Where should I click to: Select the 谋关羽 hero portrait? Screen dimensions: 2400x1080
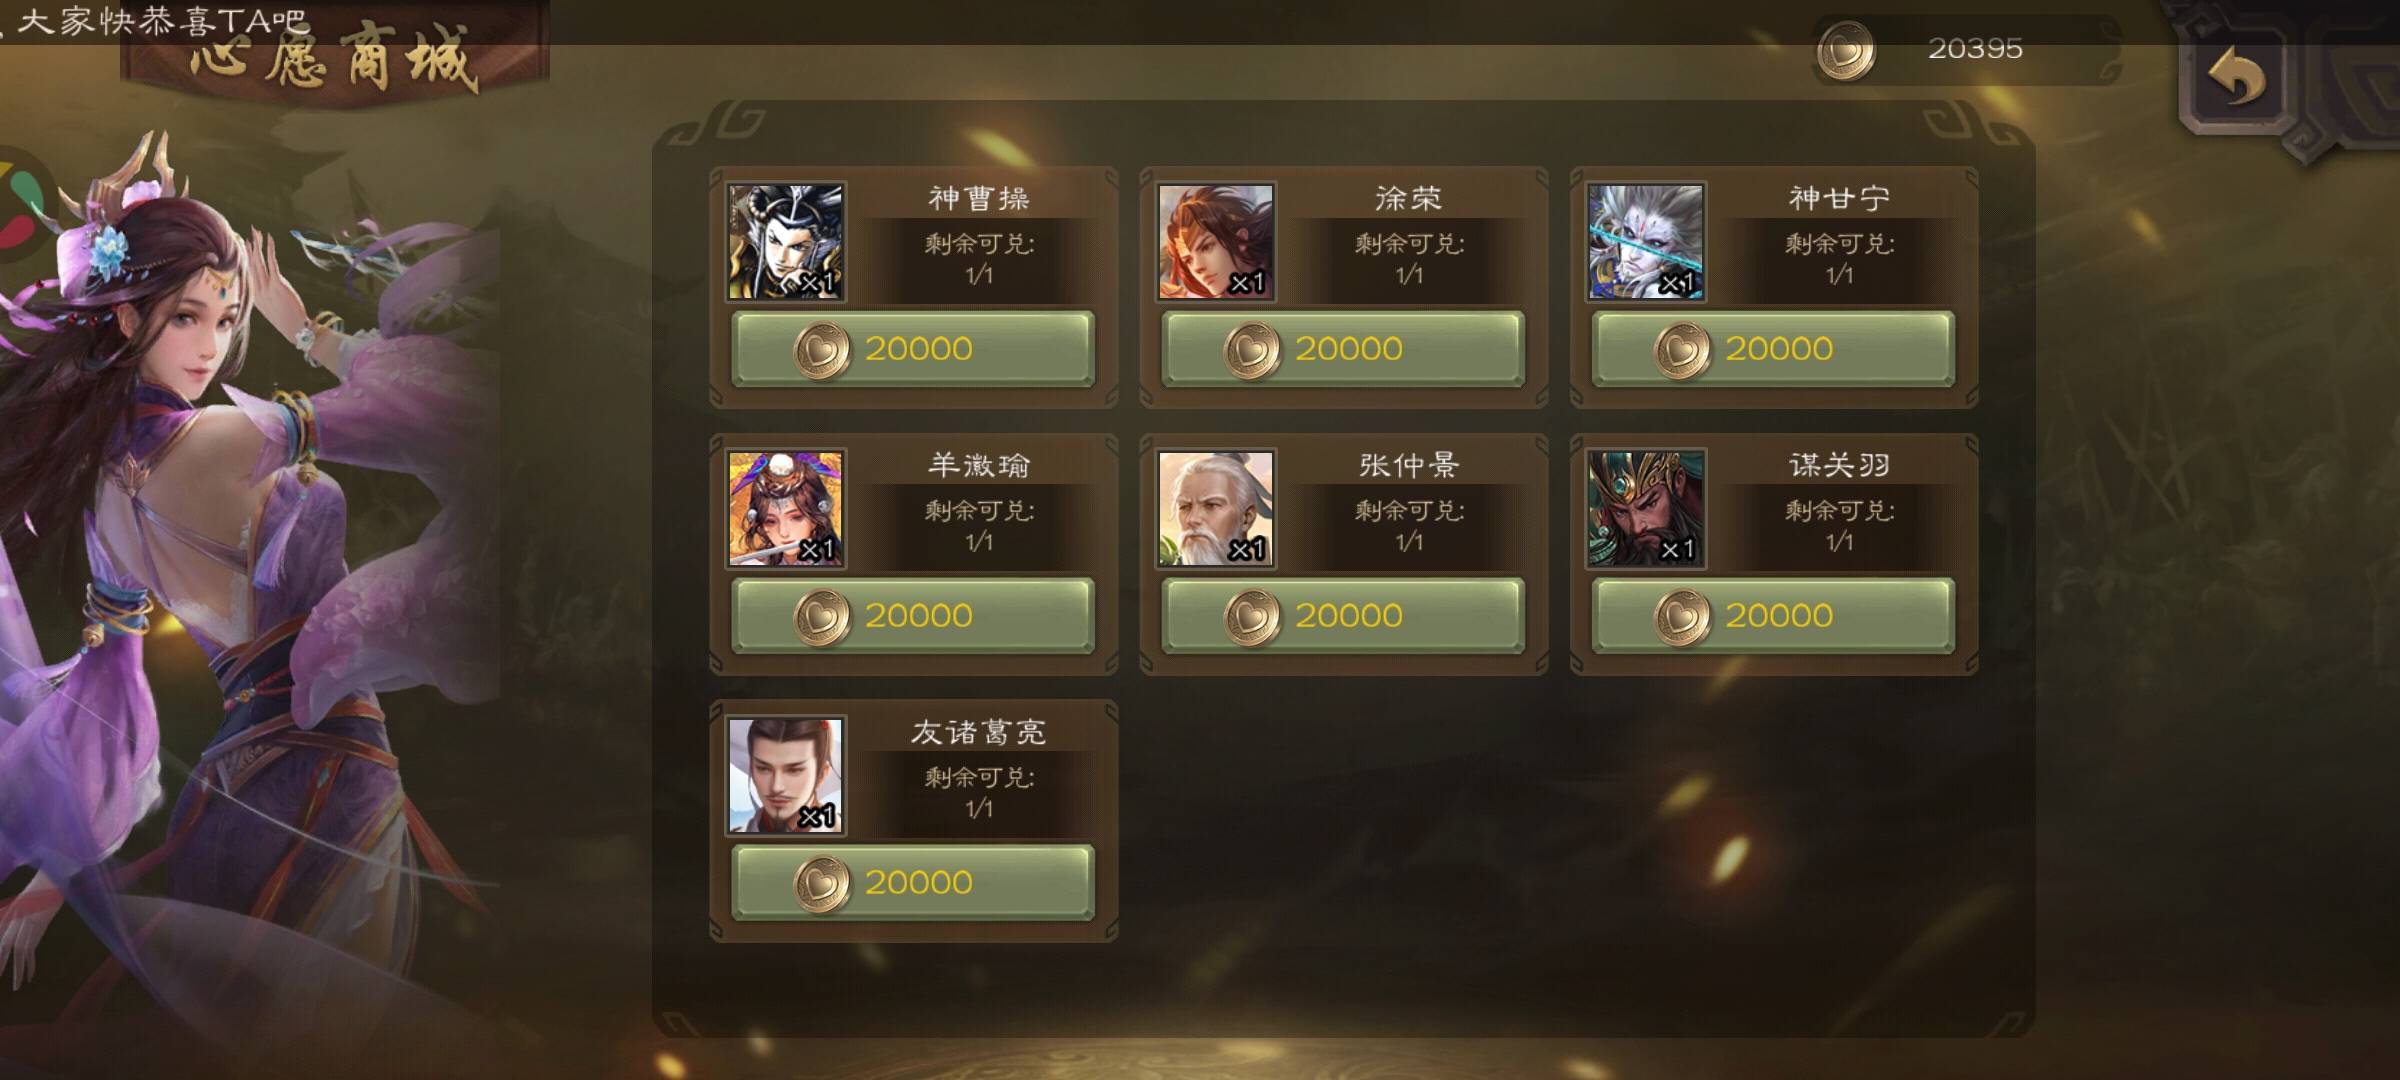(1646, 509)
